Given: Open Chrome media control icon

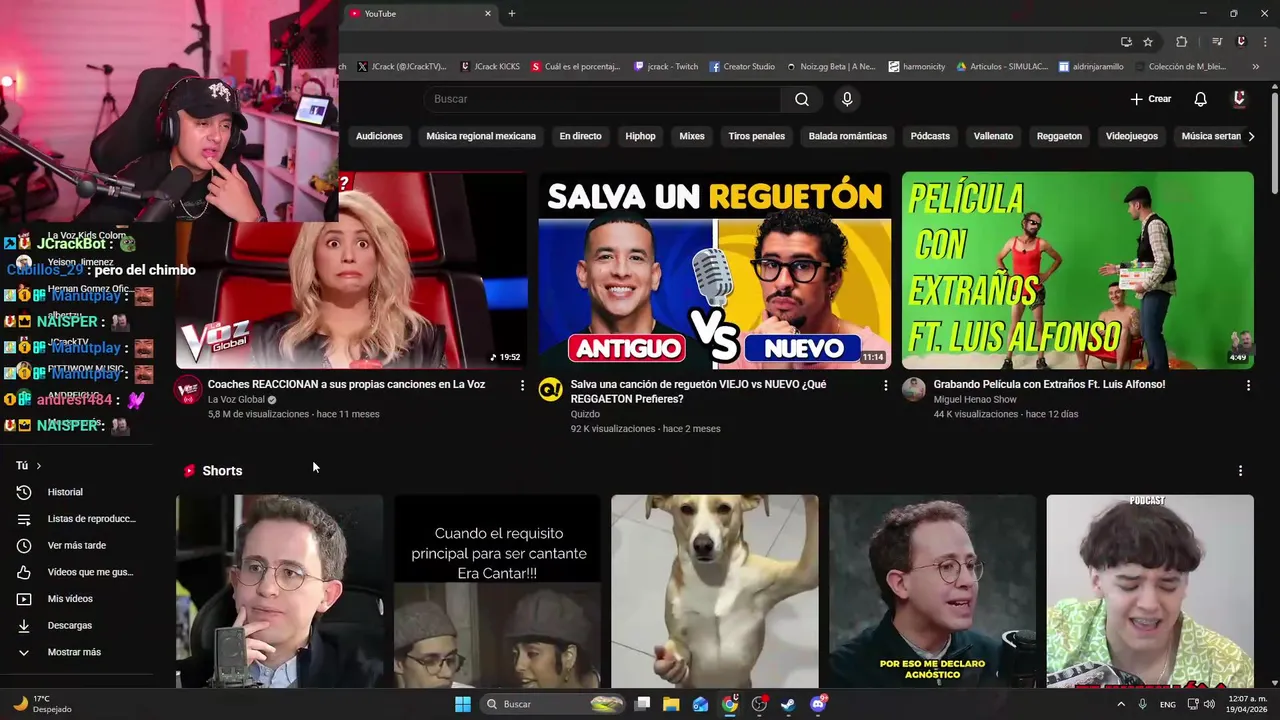Looking at the screenshot, I should click(x=1217, y=42).
